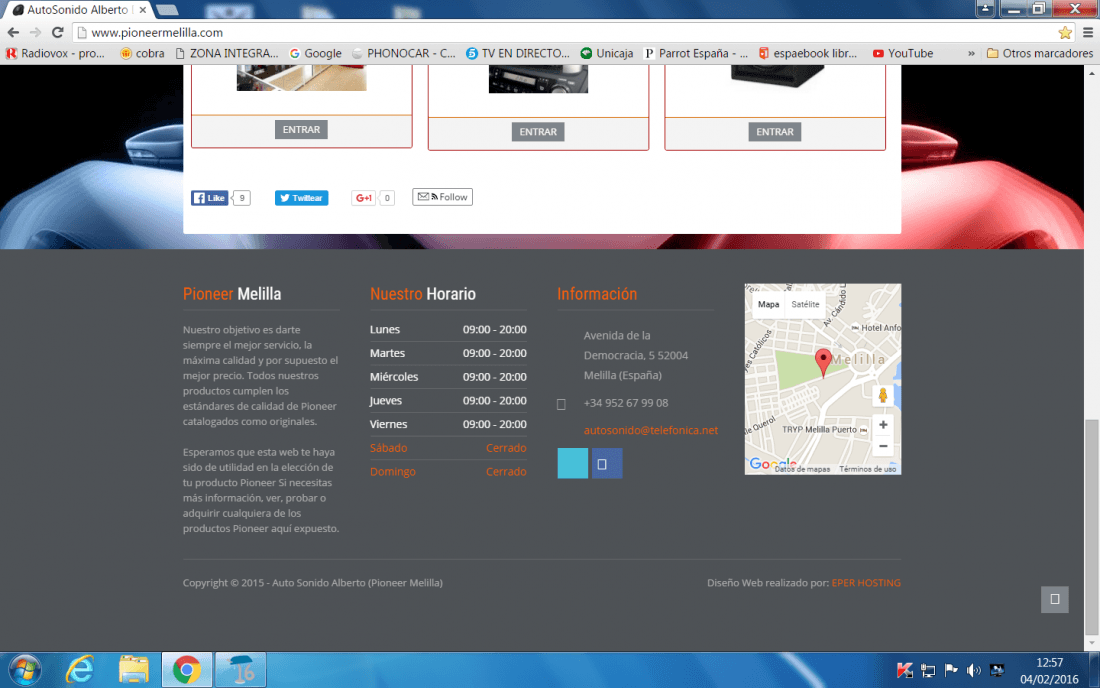Open a new browser tab

(x=167, y=10)
